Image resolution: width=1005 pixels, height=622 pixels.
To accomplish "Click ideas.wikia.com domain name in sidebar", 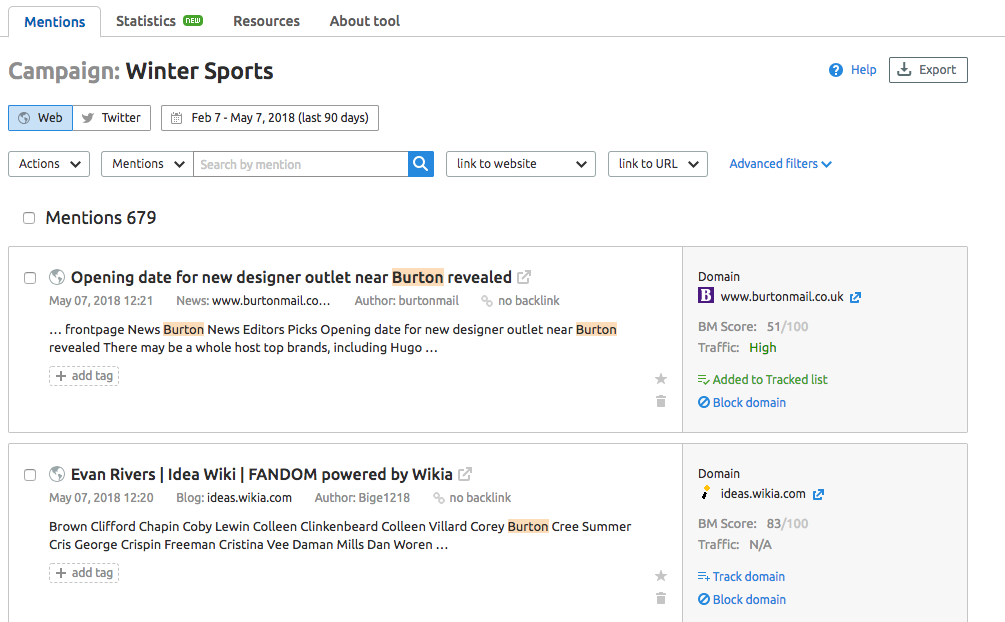I will click(x=763, y=494).
